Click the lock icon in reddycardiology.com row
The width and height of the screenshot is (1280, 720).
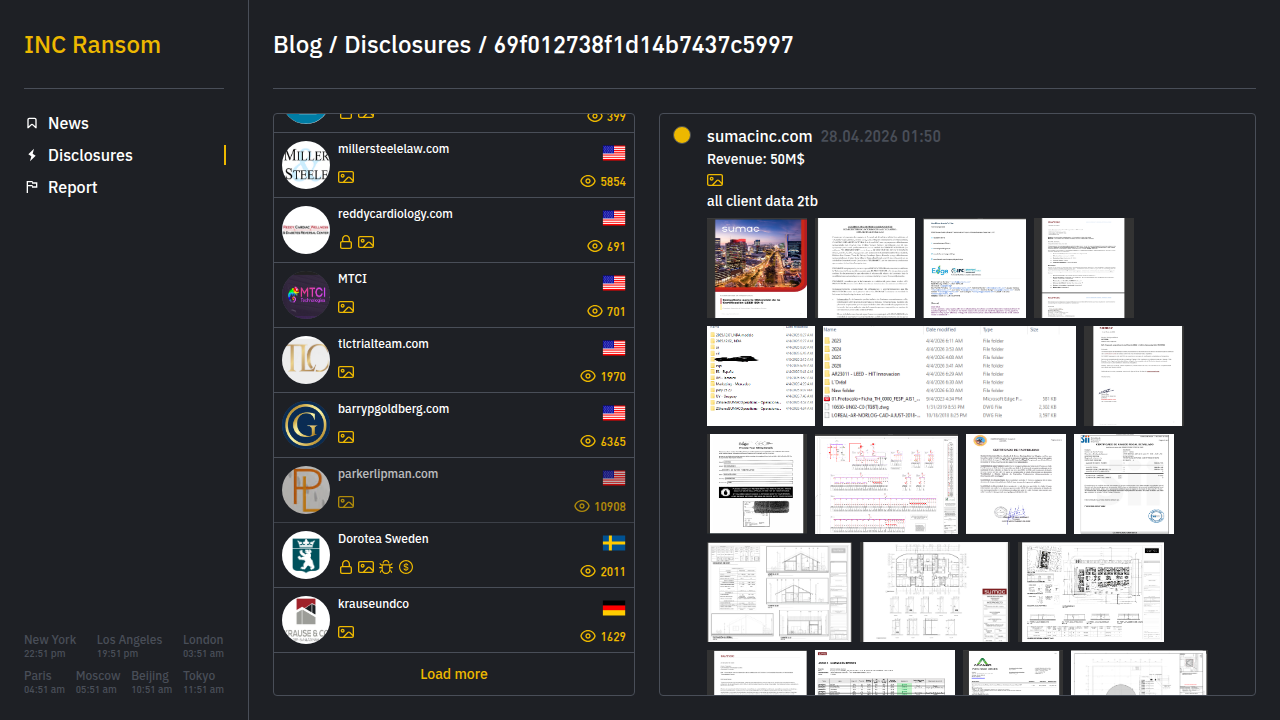[x=346, y=242]
